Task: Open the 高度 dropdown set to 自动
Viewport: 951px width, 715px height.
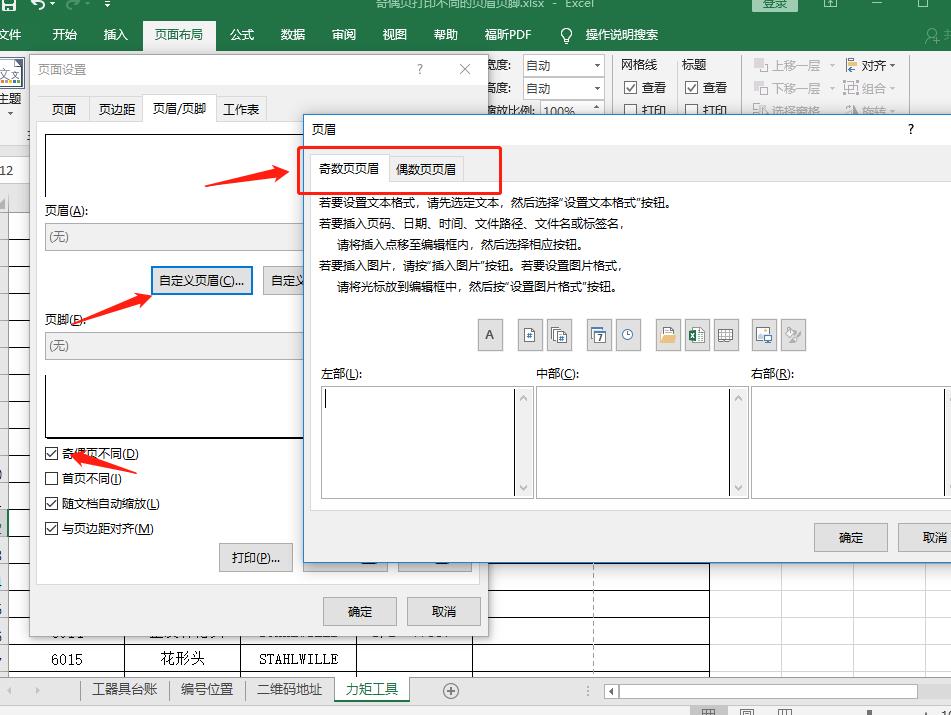Action: pyautogui.click(x=596, y=88)
